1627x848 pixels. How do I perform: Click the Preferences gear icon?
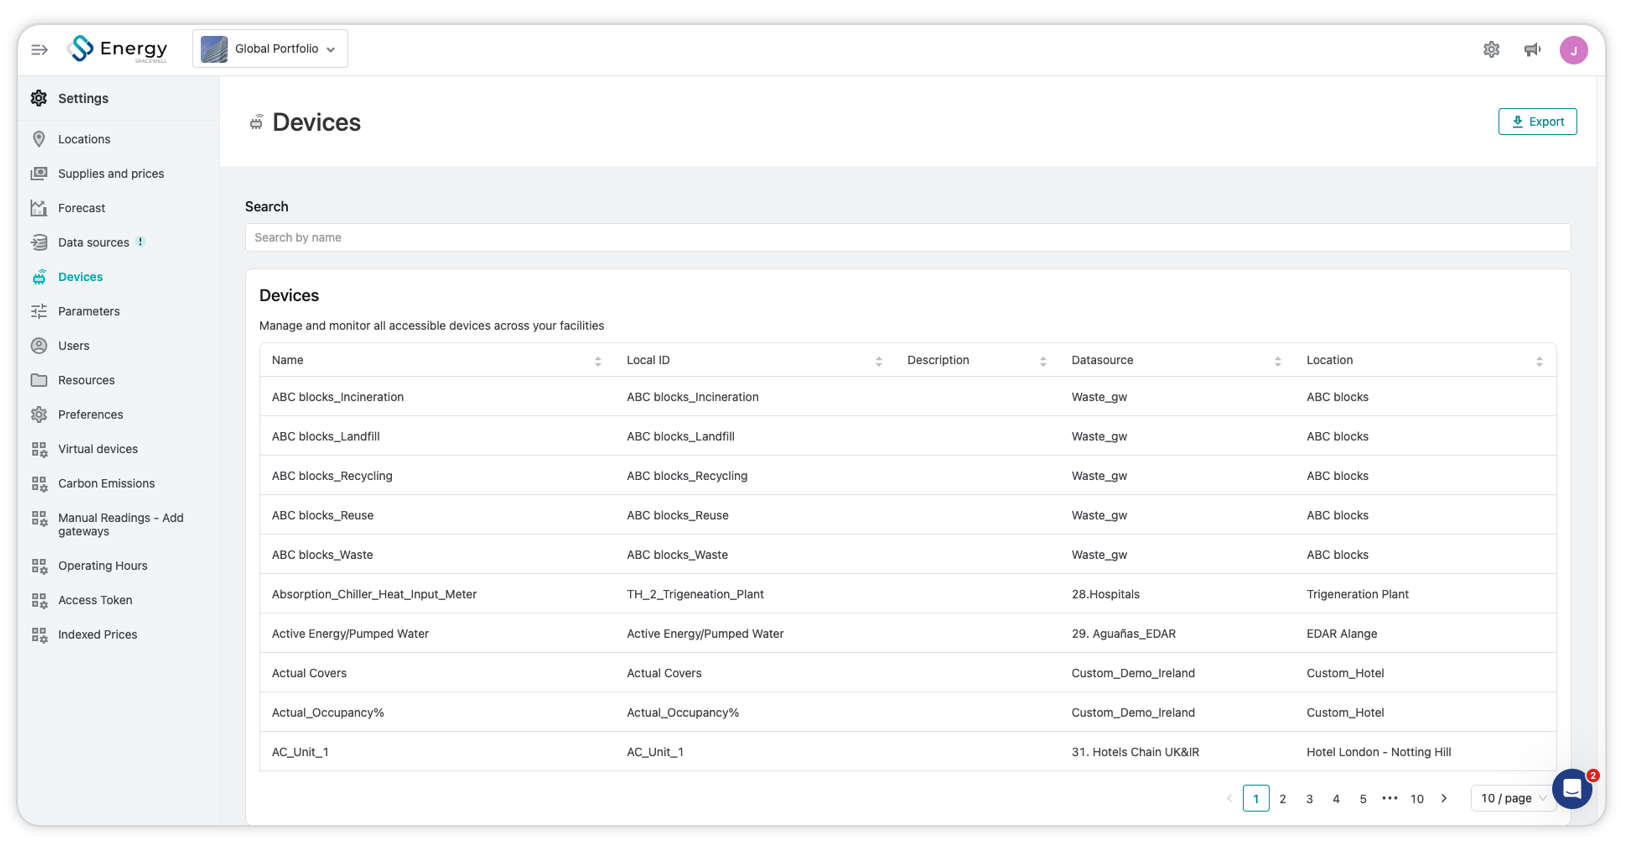click(x=39, y=414)
